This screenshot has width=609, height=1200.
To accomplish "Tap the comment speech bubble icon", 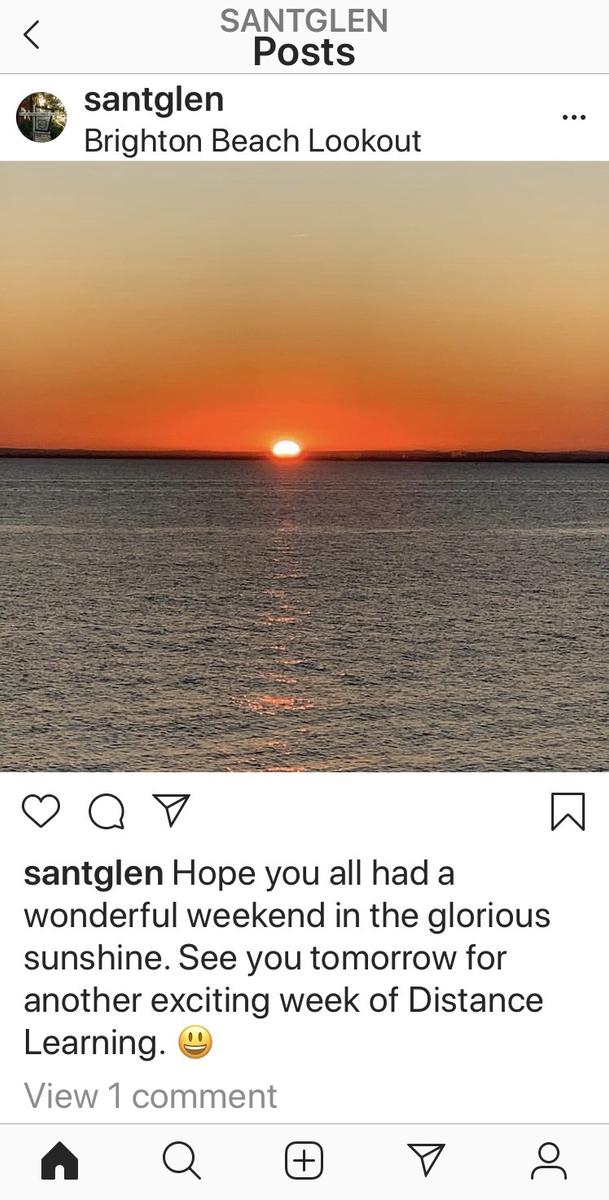I will point(107,812).
